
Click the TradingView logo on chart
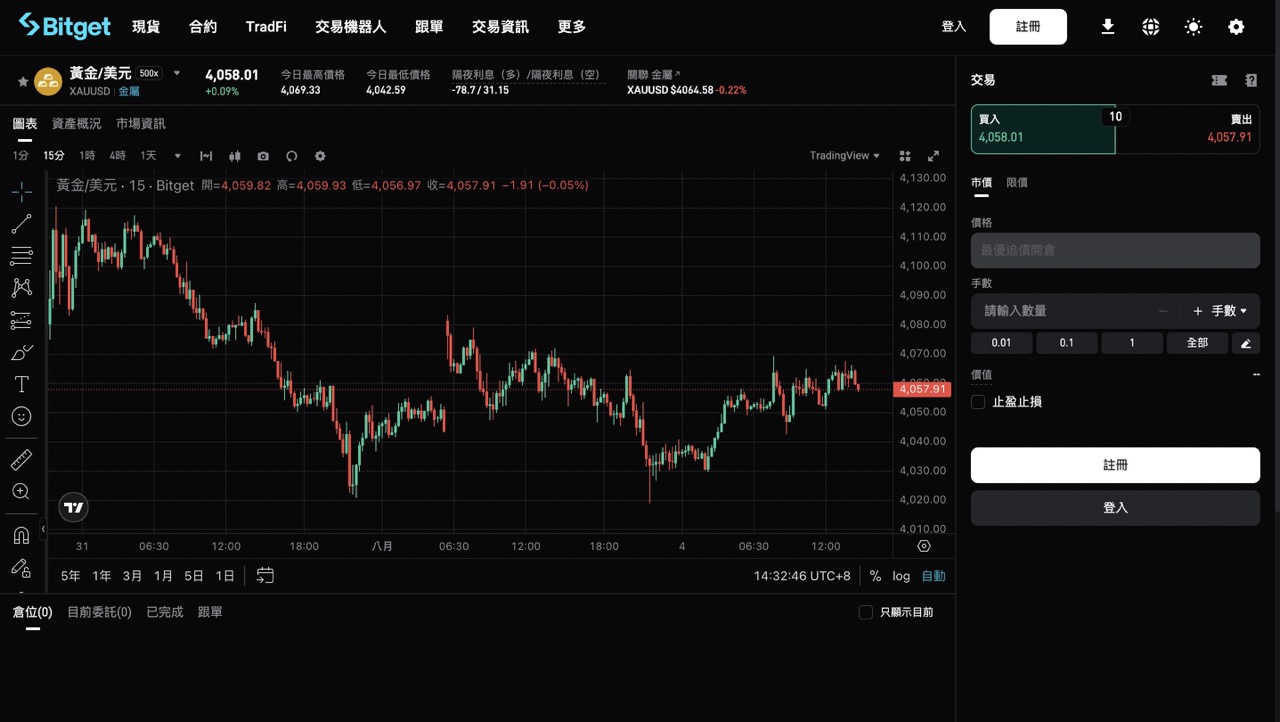coord(74,507)
